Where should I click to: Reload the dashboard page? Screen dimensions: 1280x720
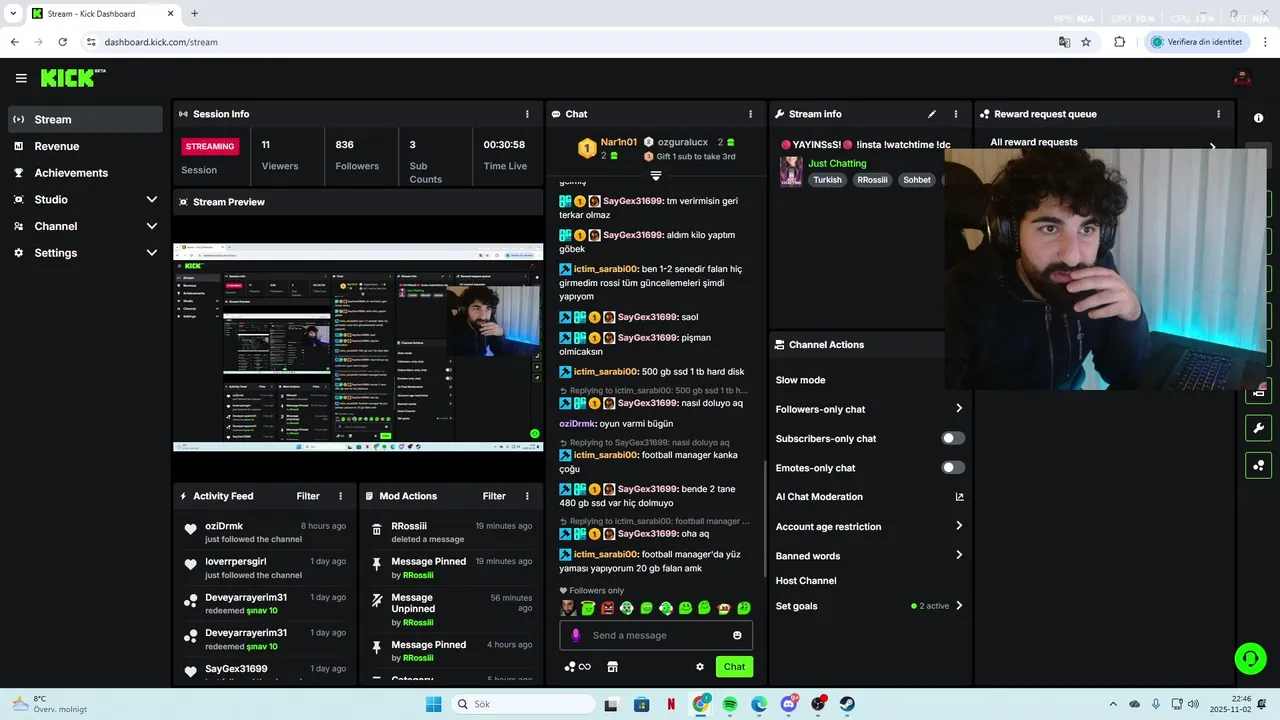tap(62, 42)
